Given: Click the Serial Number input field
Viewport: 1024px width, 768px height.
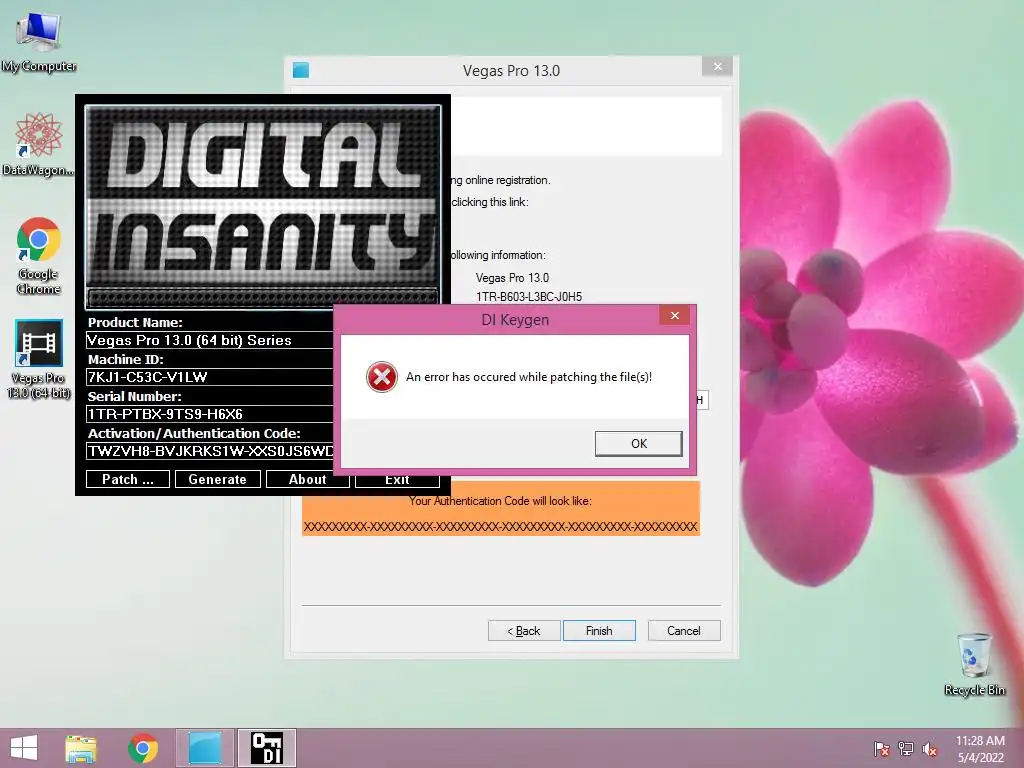Looking at the screenshot, I should click(x=210, y=414).
